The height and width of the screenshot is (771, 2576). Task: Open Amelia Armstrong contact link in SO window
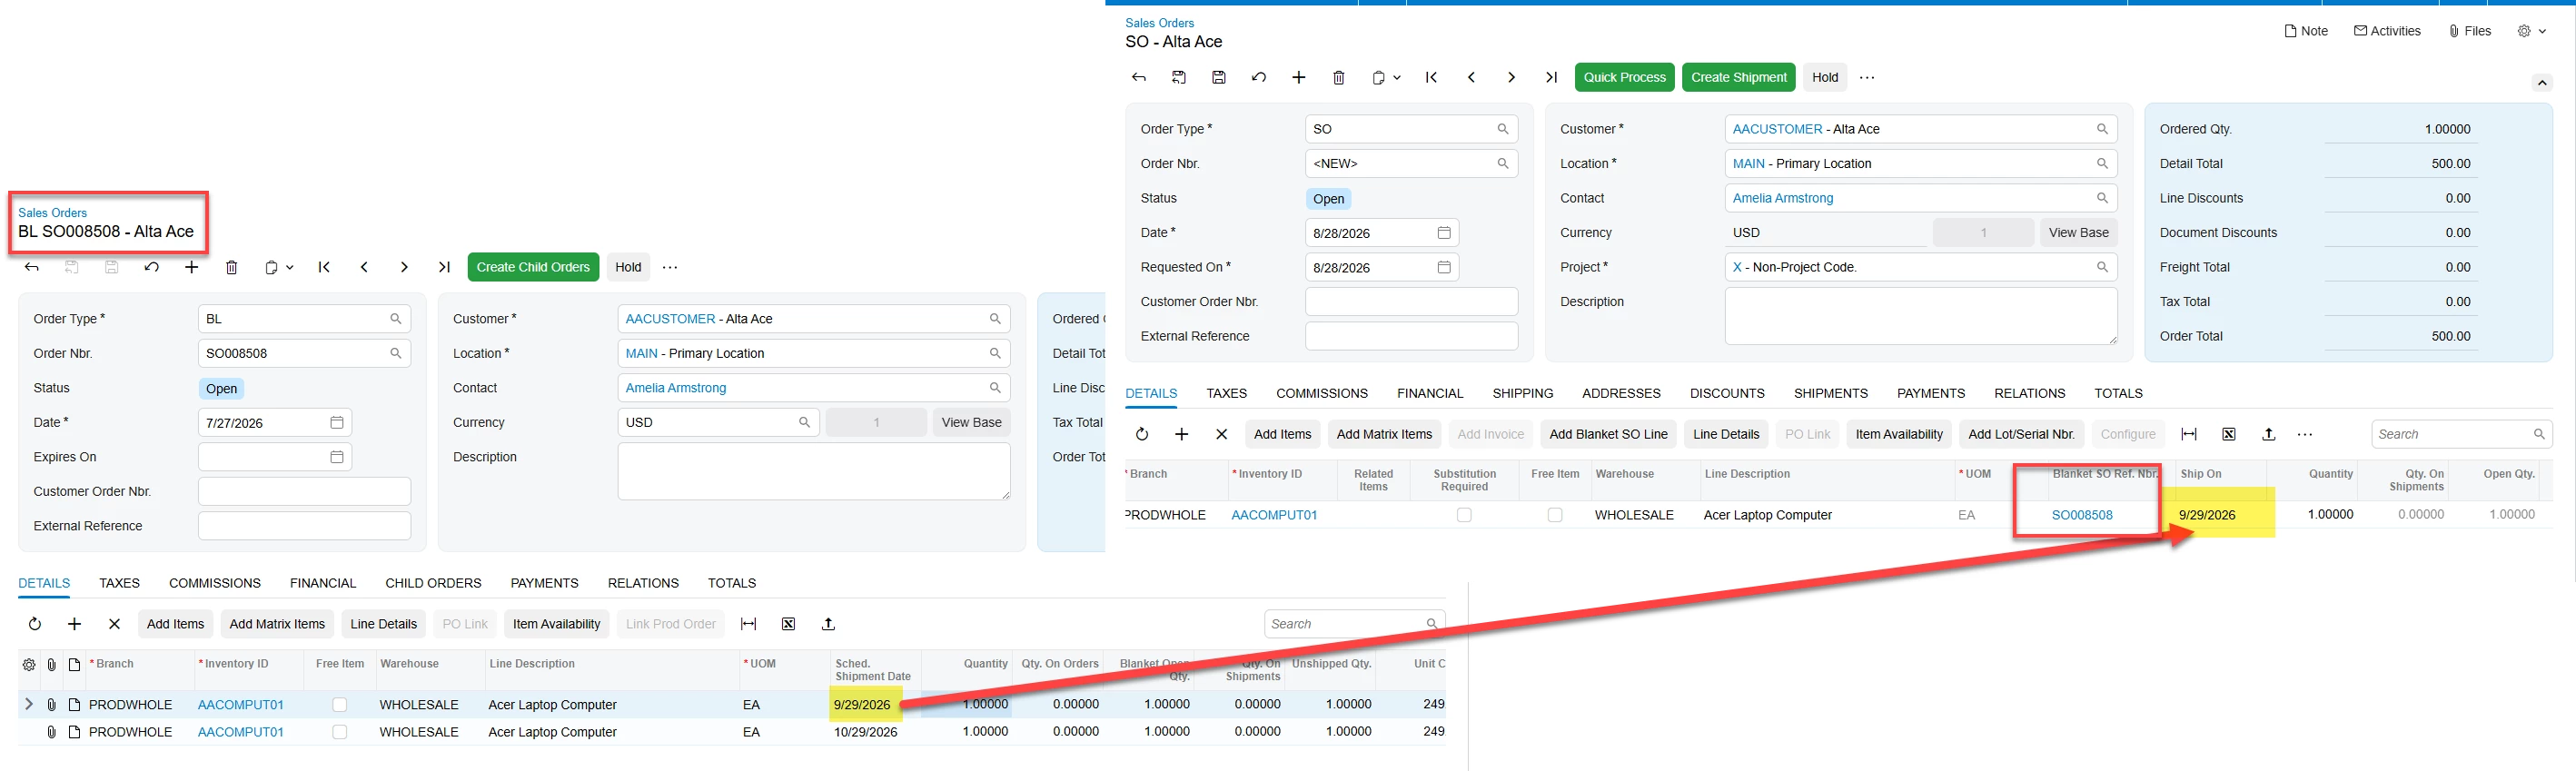coord(1783,198)
